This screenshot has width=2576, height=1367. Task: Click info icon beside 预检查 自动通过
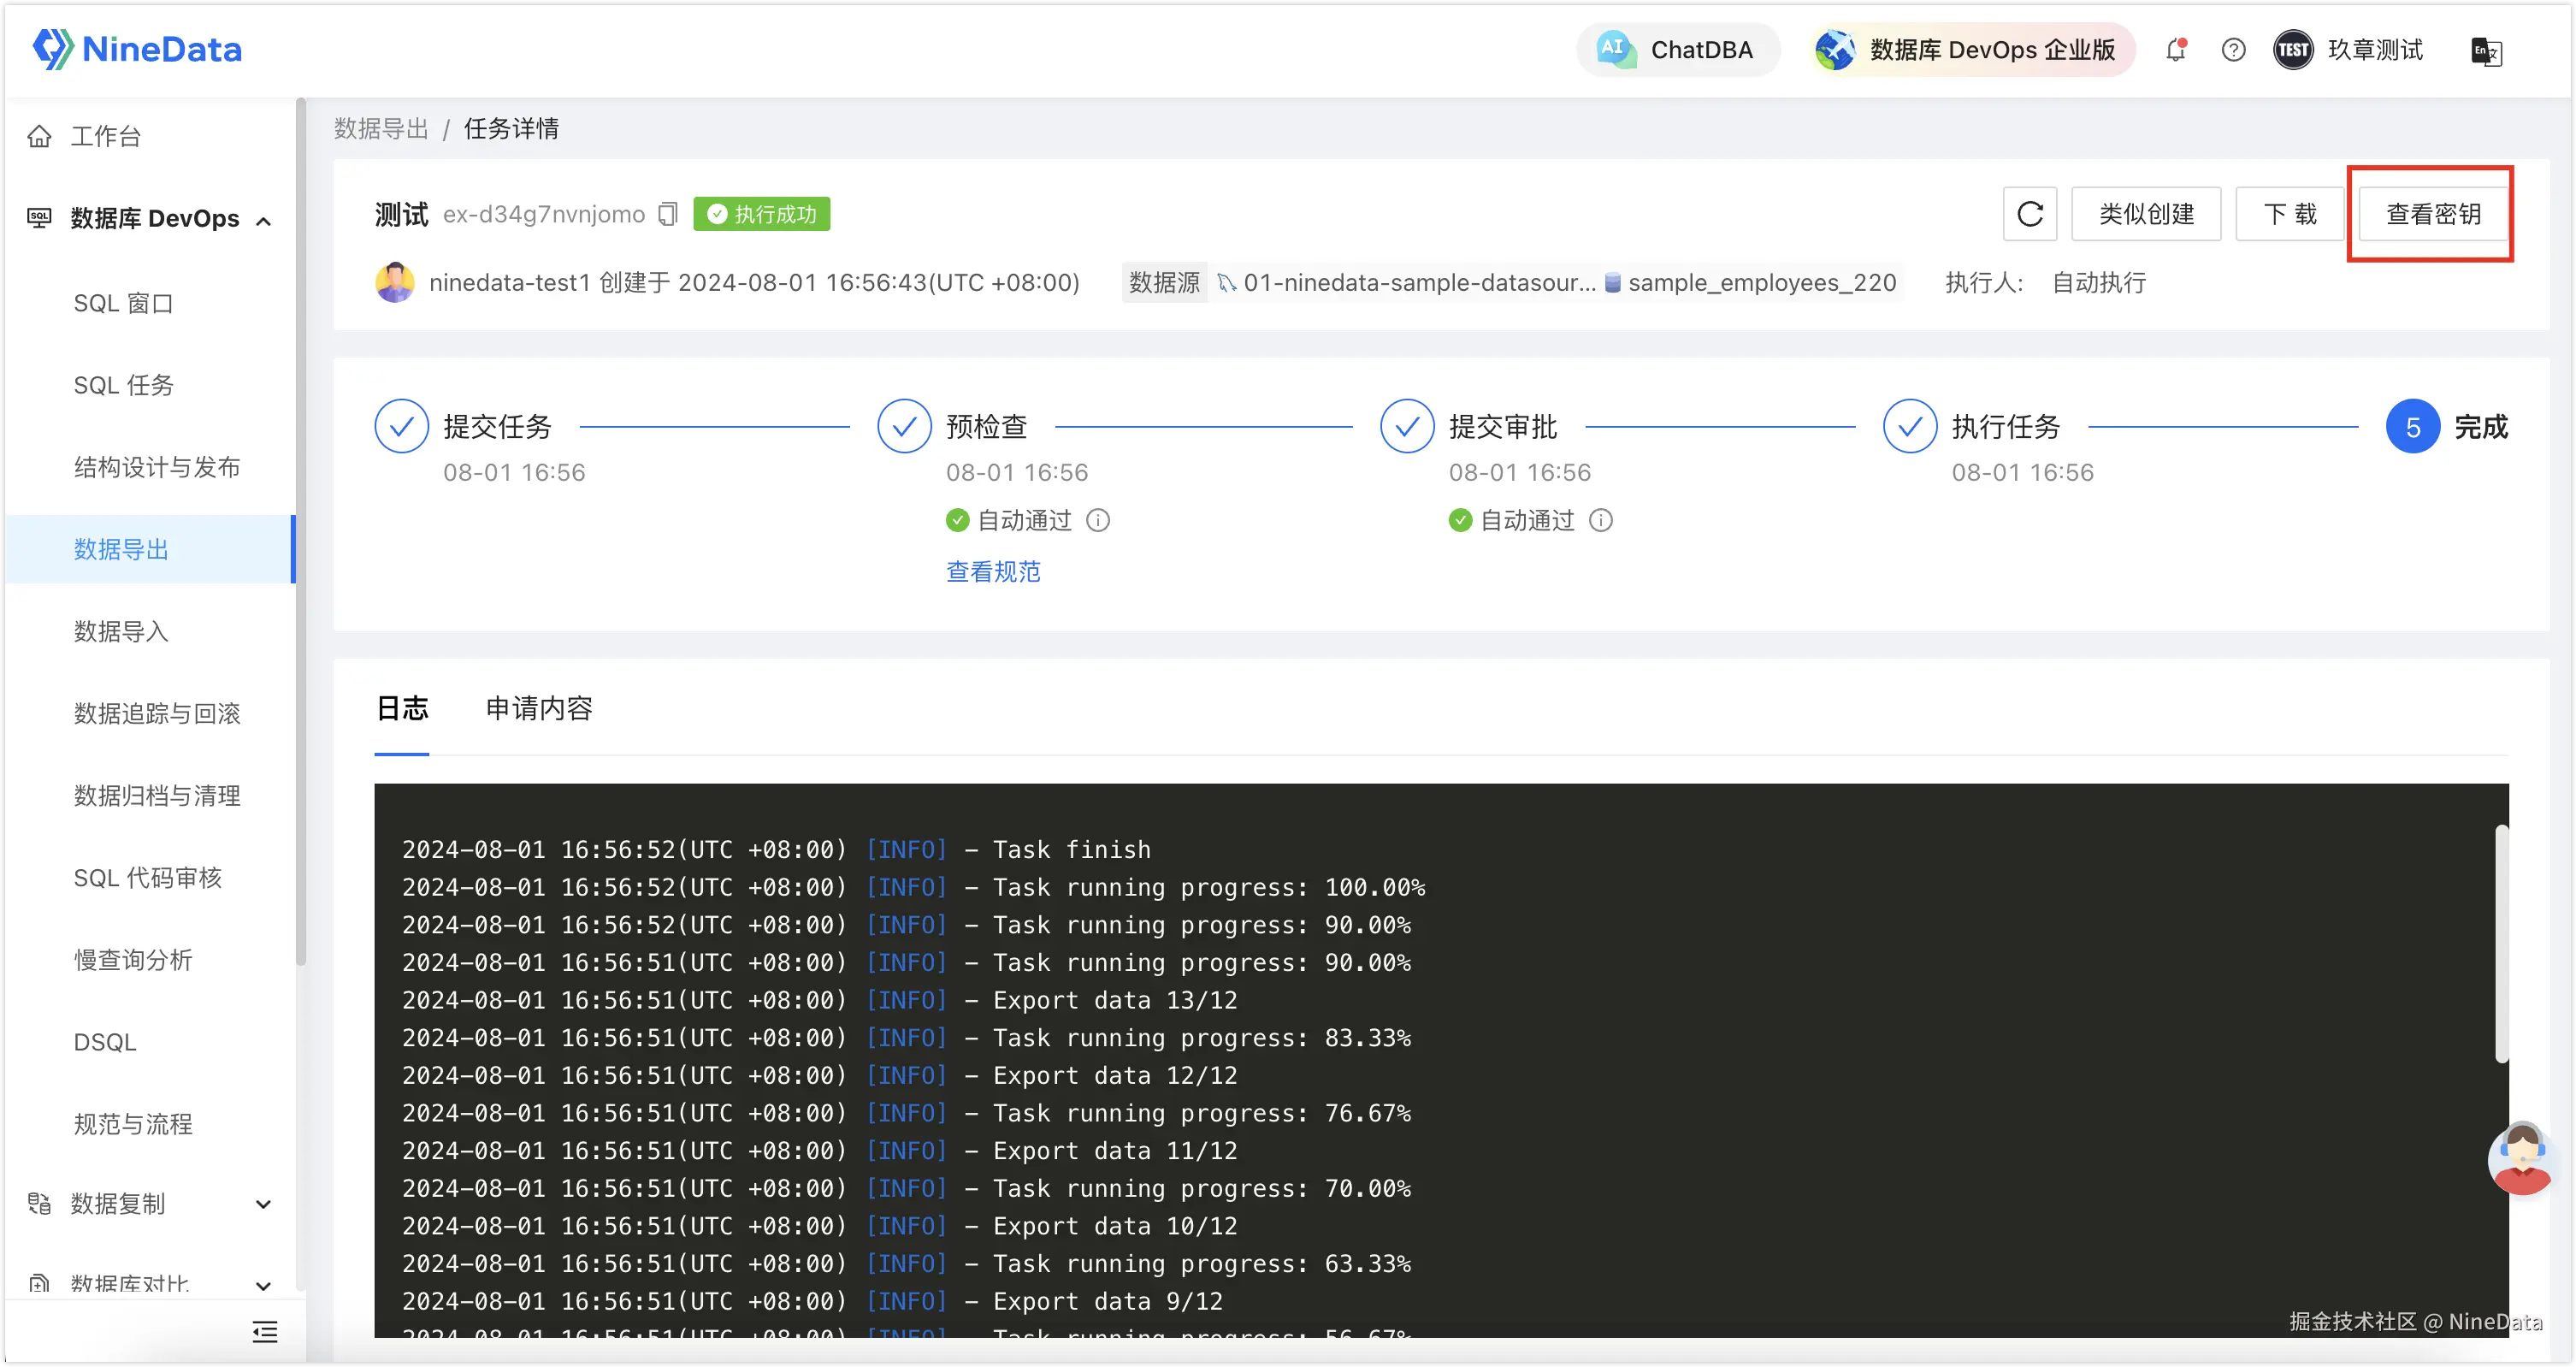(x=1098, y=520)
